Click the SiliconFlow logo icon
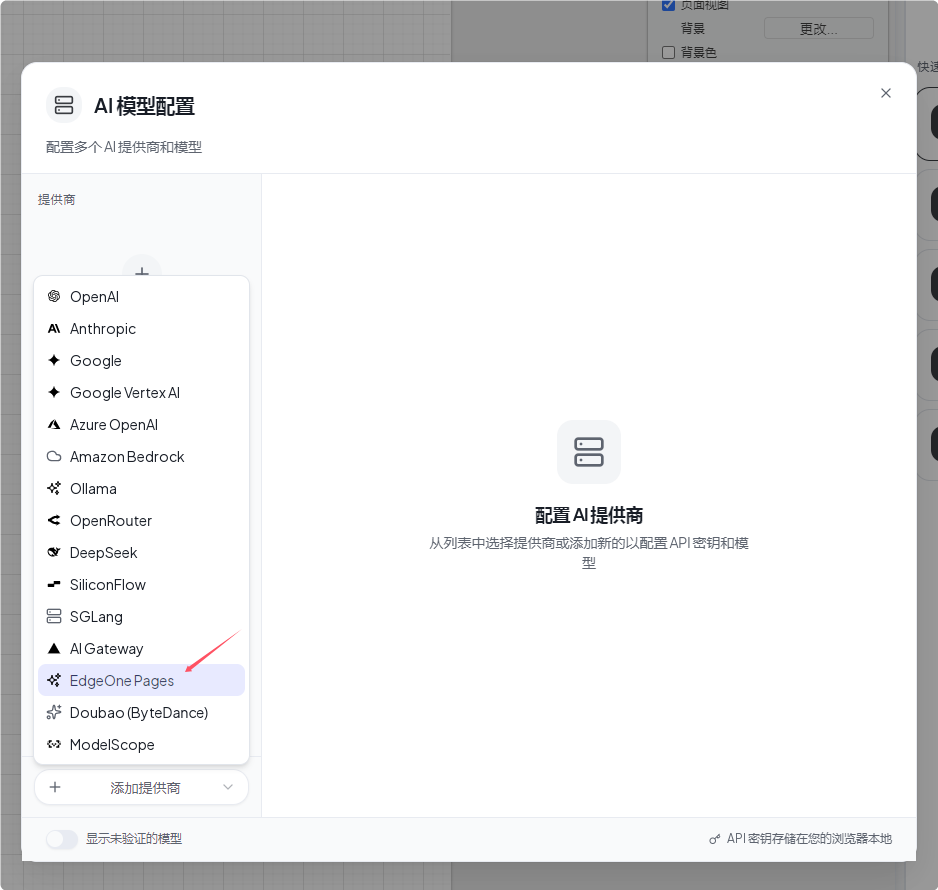 tap(54, 584)
